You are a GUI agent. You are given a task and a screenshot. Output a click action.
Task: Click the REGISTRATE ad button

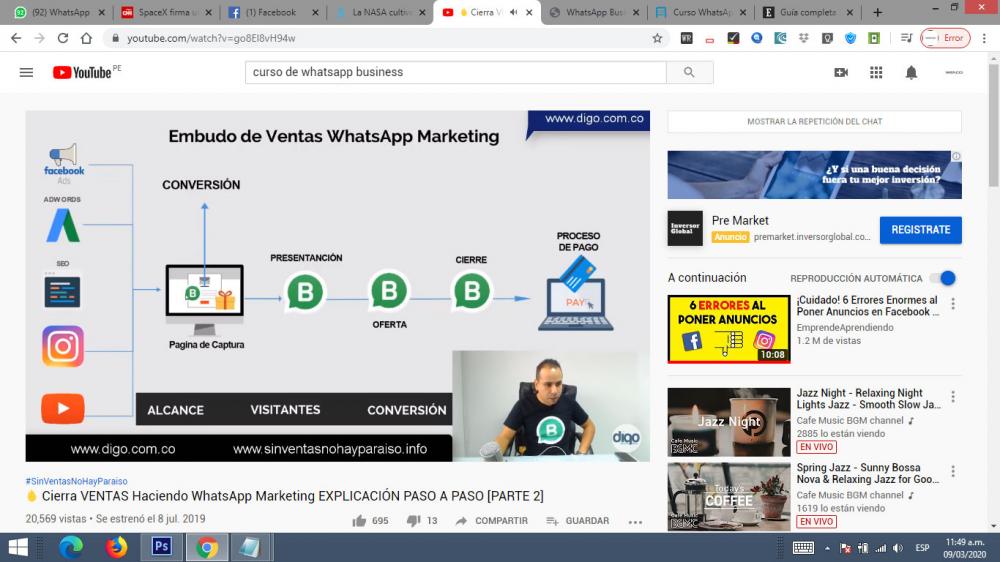click(920, 230)
